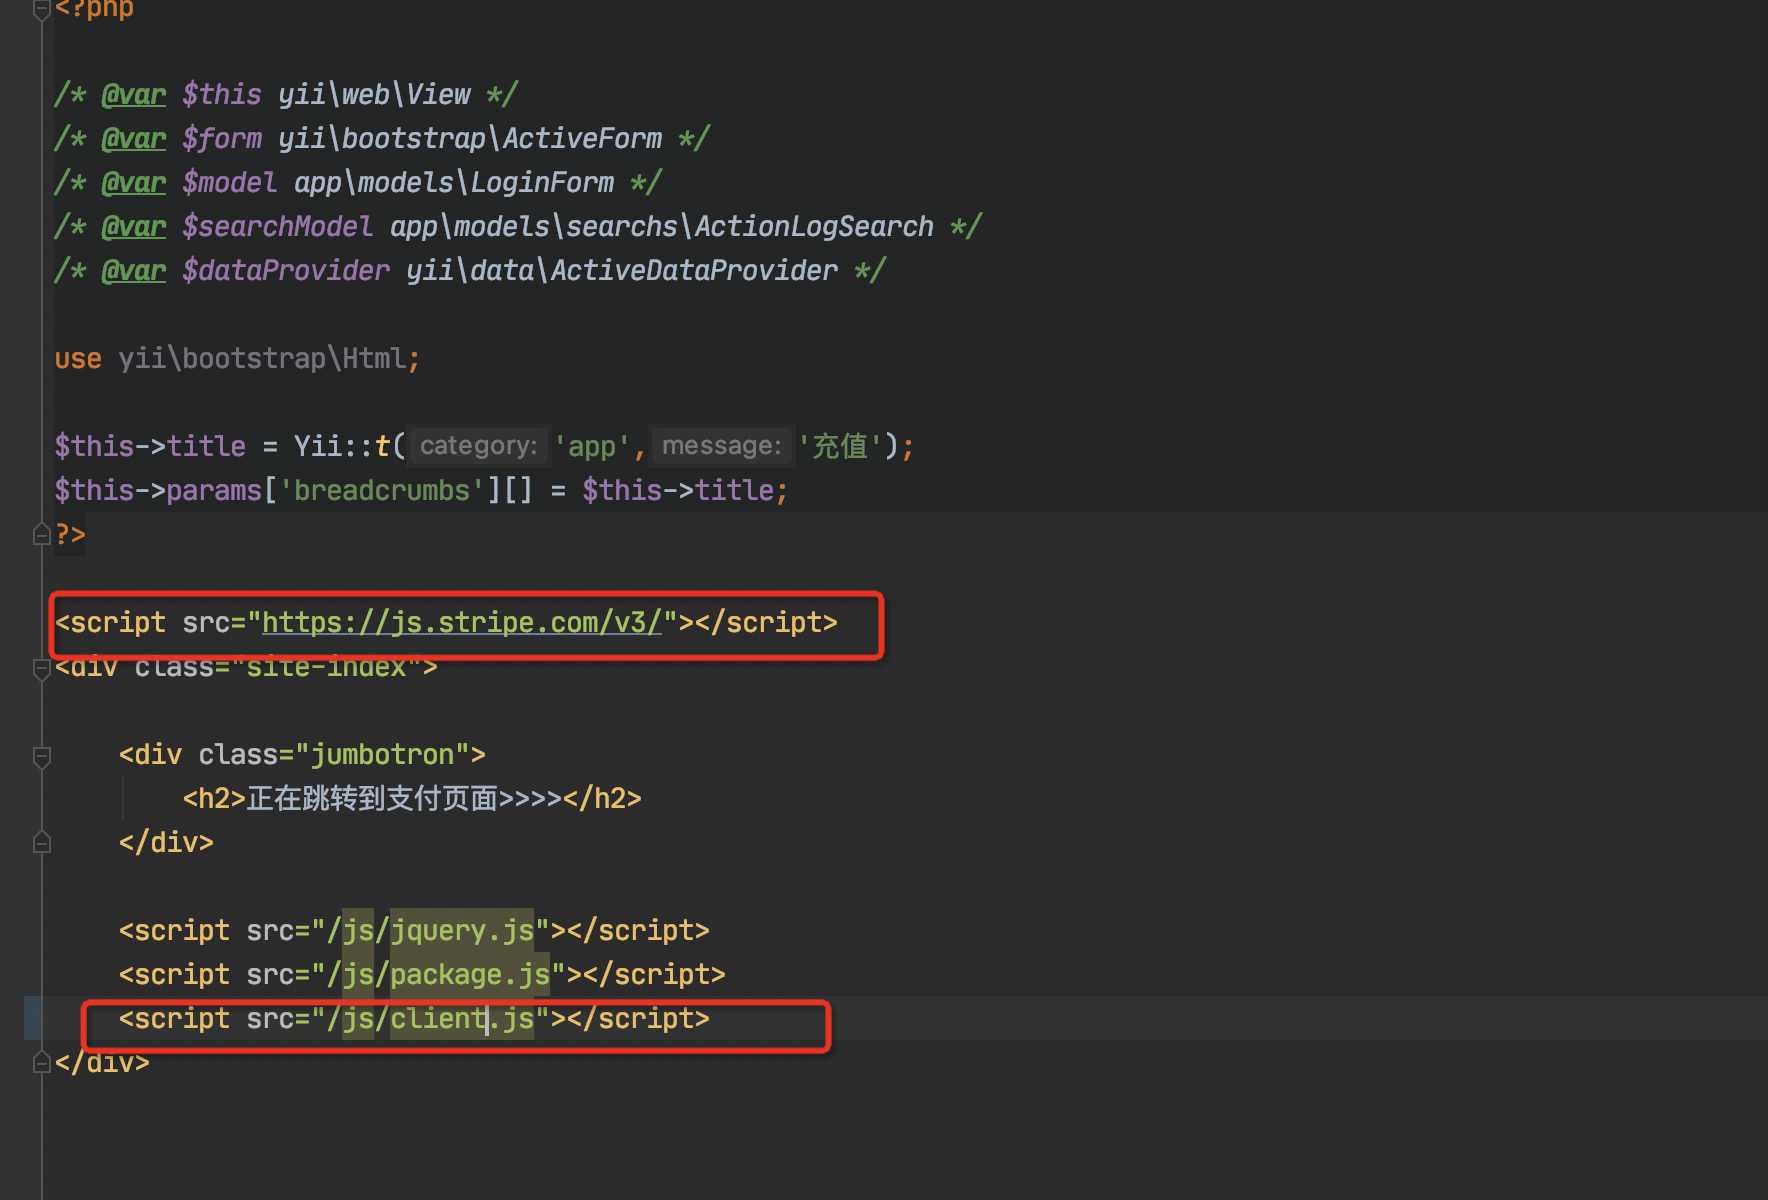Open the https://js.stripe.com/v3/ hyperlink
Viewport: 1768px width, 1200px height.
[x=463, y=621]
